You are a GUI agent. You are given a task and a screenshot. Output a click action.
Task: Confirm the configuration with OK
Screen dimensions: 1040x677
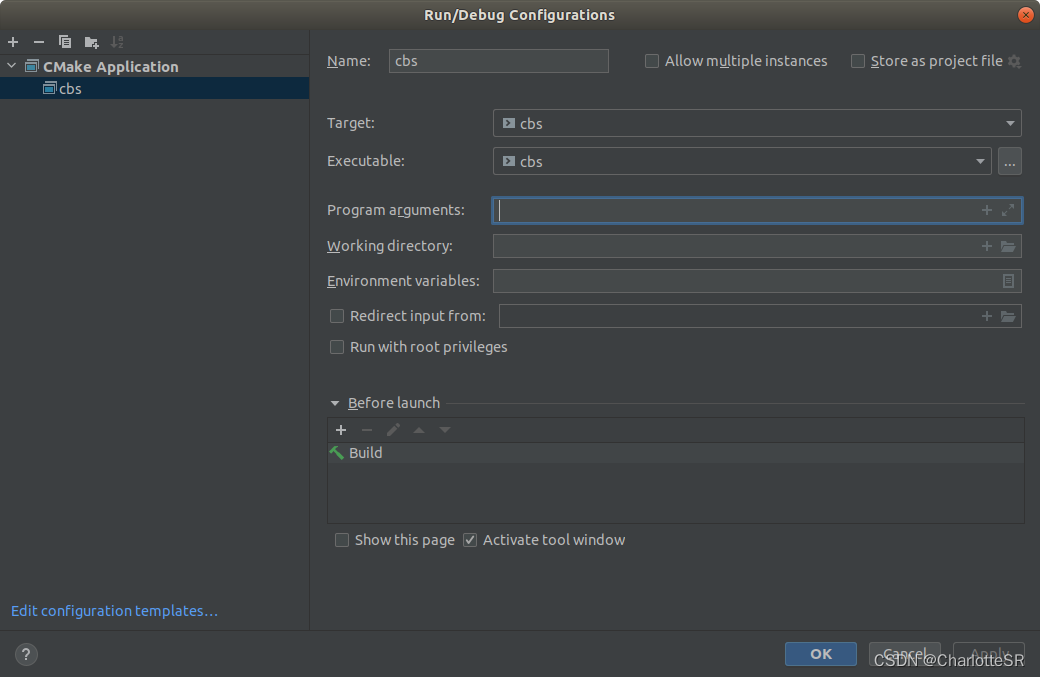click(x=820, y=654)
